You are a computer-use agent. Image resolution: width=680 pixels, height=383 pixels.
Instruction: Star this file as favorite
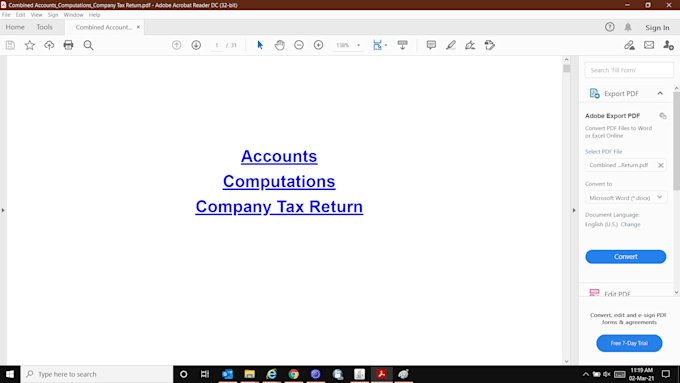(29, 45)
